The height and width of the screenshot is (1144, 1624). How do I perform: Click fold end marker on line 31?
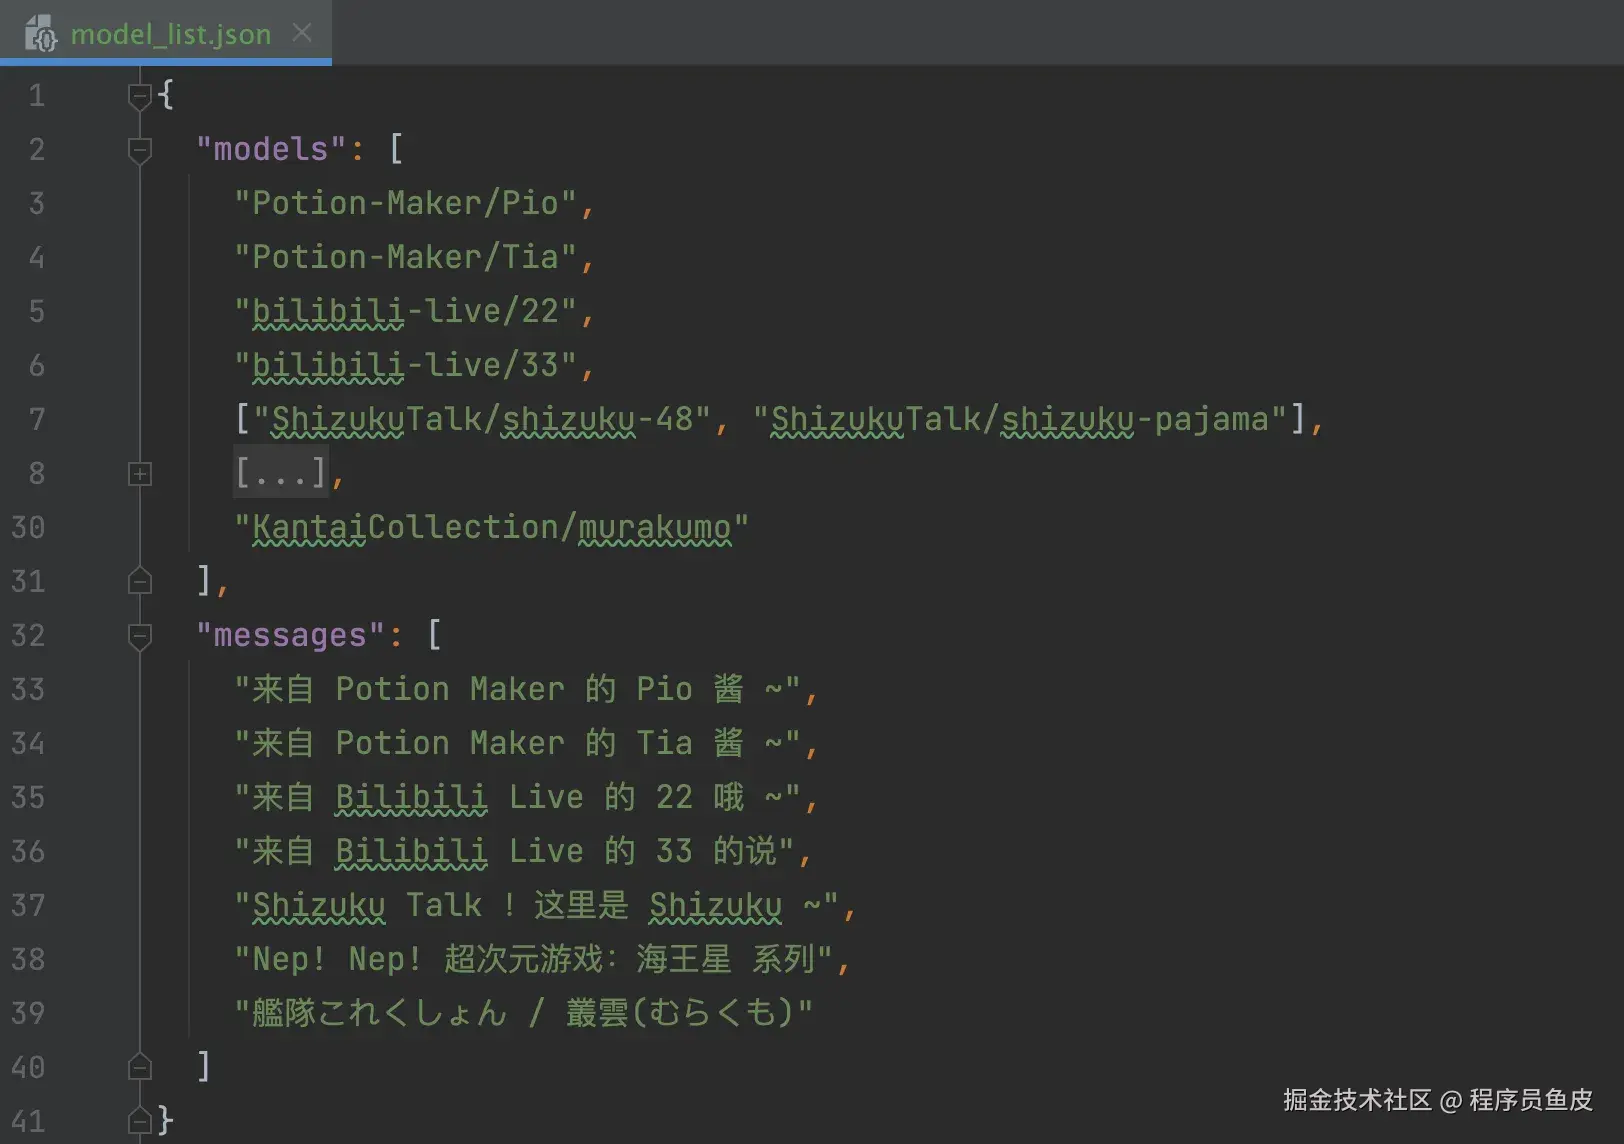click(x=140, y=582)
